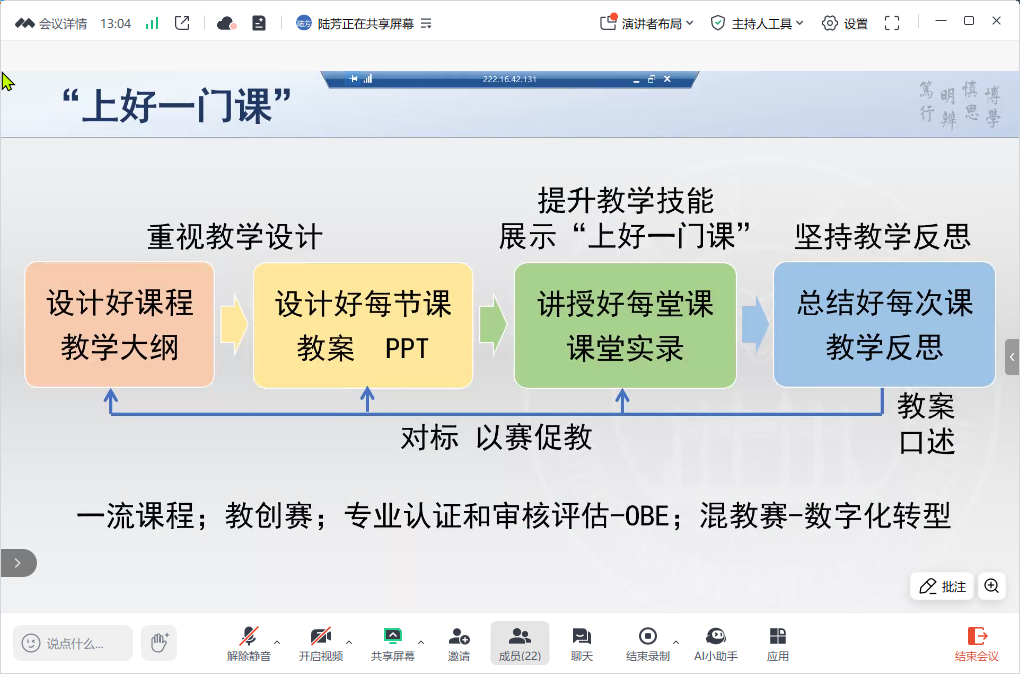This screenshot has height=674, width=1020.
Task: Click the 说点什么 message input field
Action: coord(73,643)
